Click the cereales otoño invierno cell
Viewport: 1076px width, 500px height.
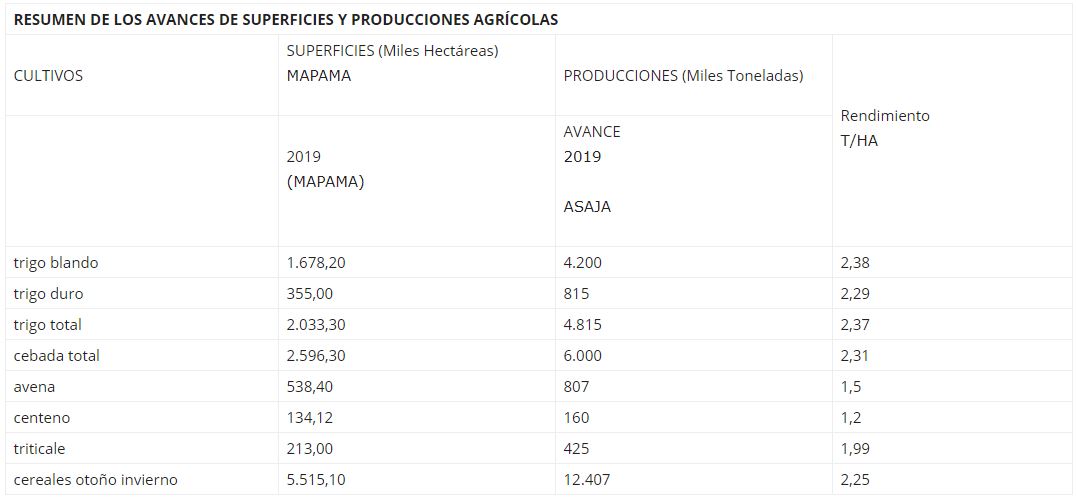point(96,480)
